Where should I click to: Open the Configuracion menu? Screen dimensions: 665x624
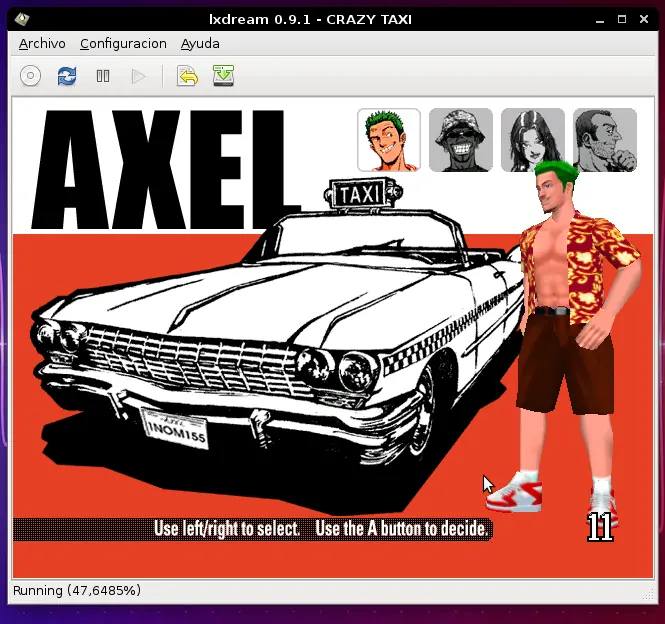click(x=123, y=44)
